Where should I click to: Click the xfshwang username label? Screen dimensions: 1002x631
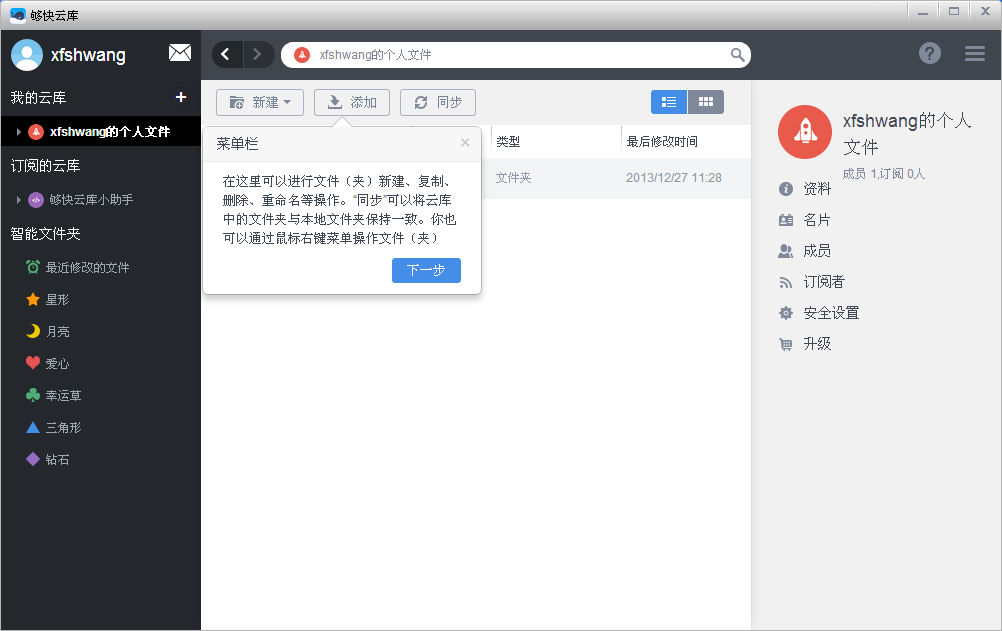[x=88, y=55]
